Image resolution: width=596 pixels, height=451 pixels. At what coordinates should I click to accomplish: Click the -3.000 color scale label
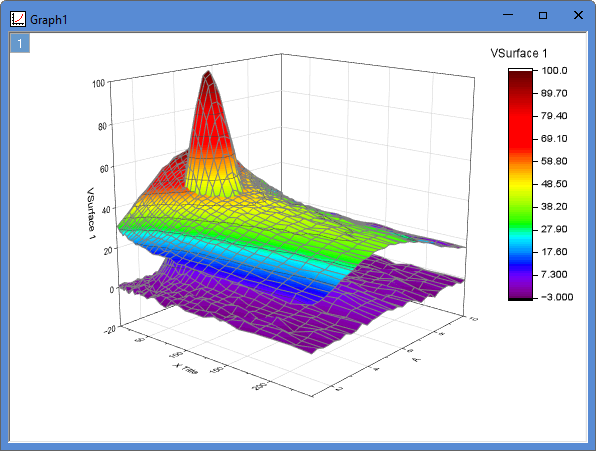(556, 297)
